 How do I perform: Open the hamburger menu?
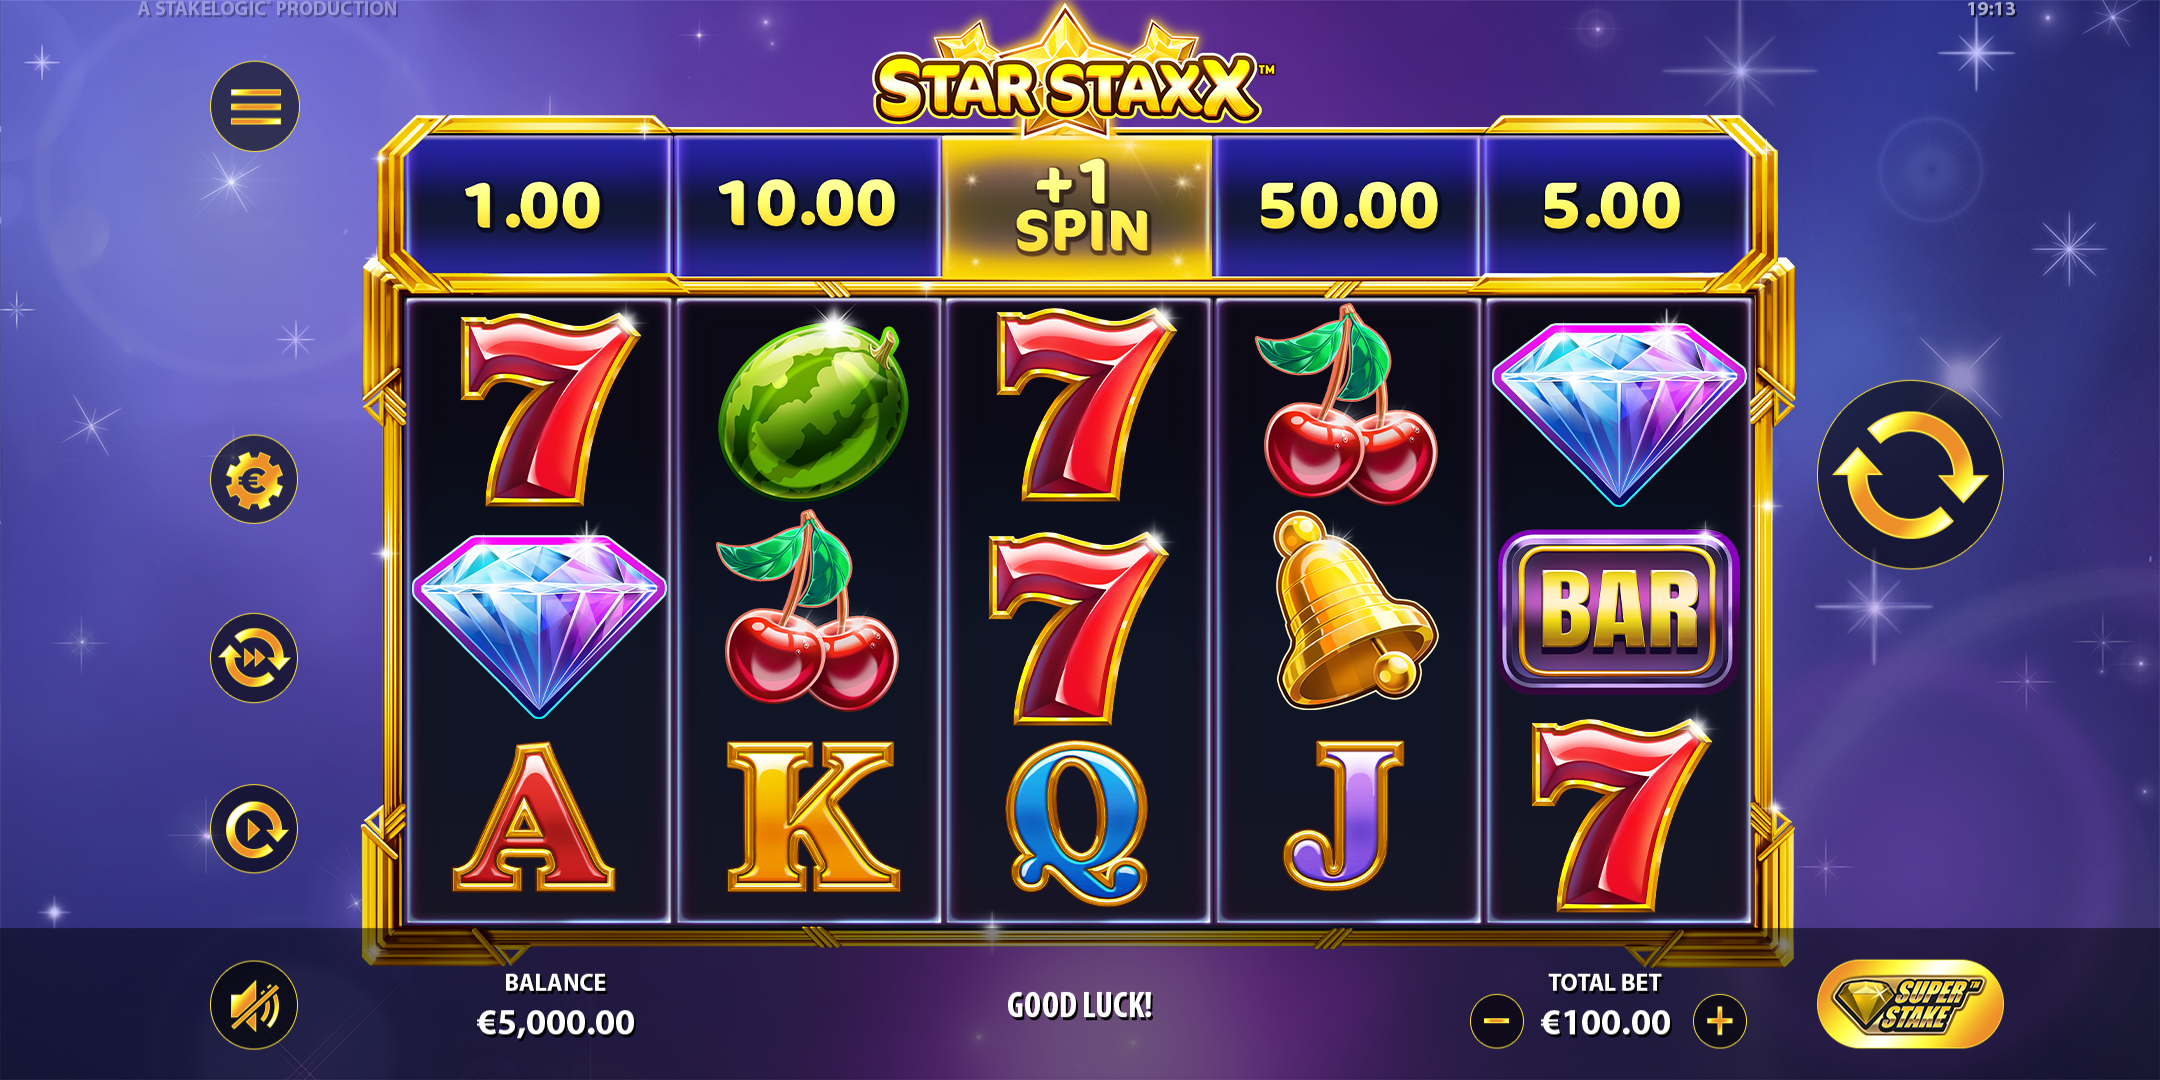coord(255,107)
